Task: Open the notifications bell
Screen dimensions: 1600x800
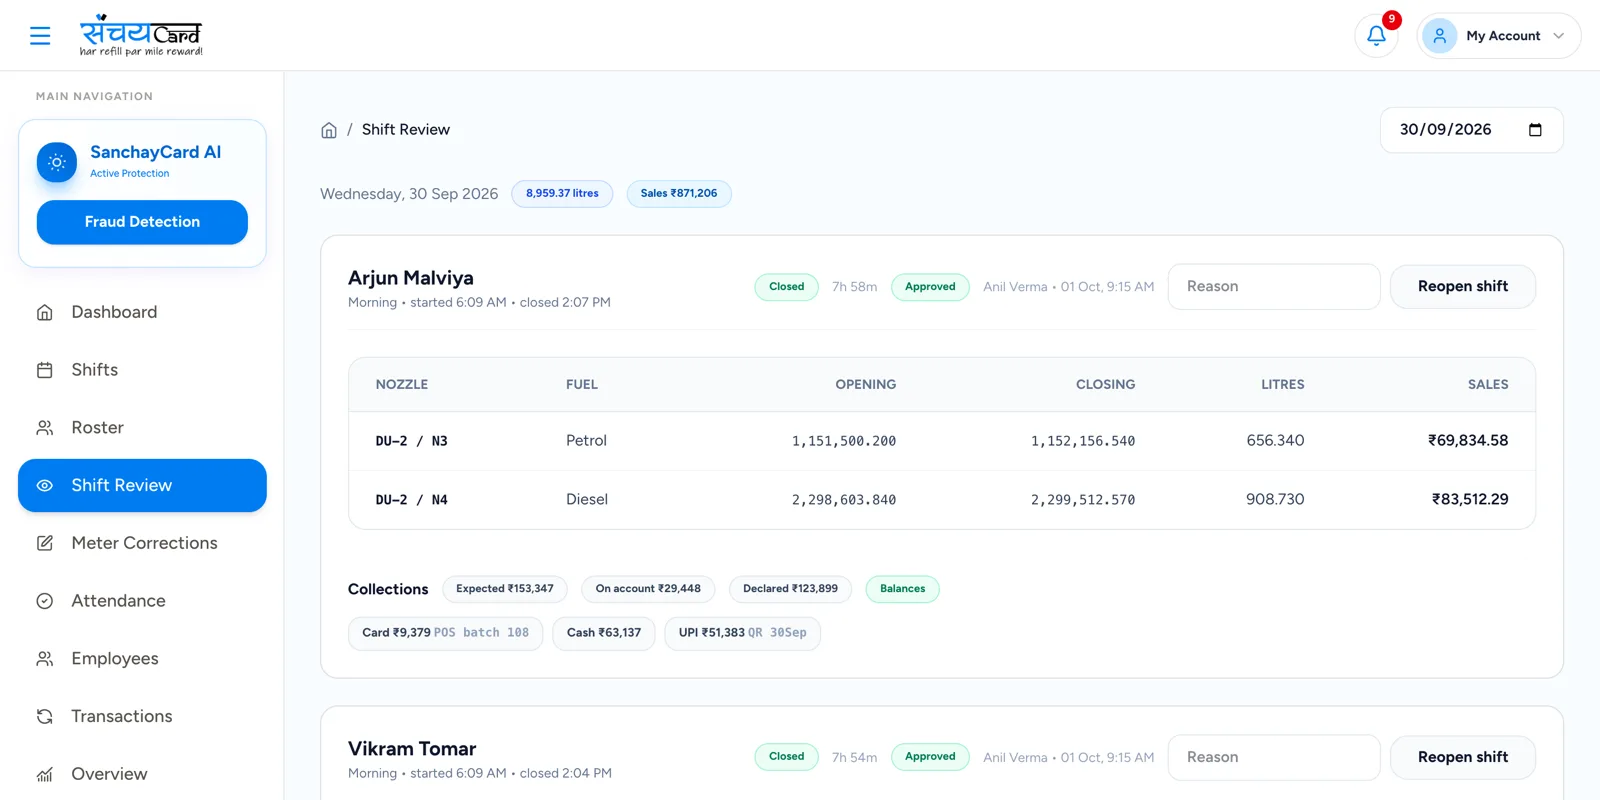Action: click(x=1376, y=36)
